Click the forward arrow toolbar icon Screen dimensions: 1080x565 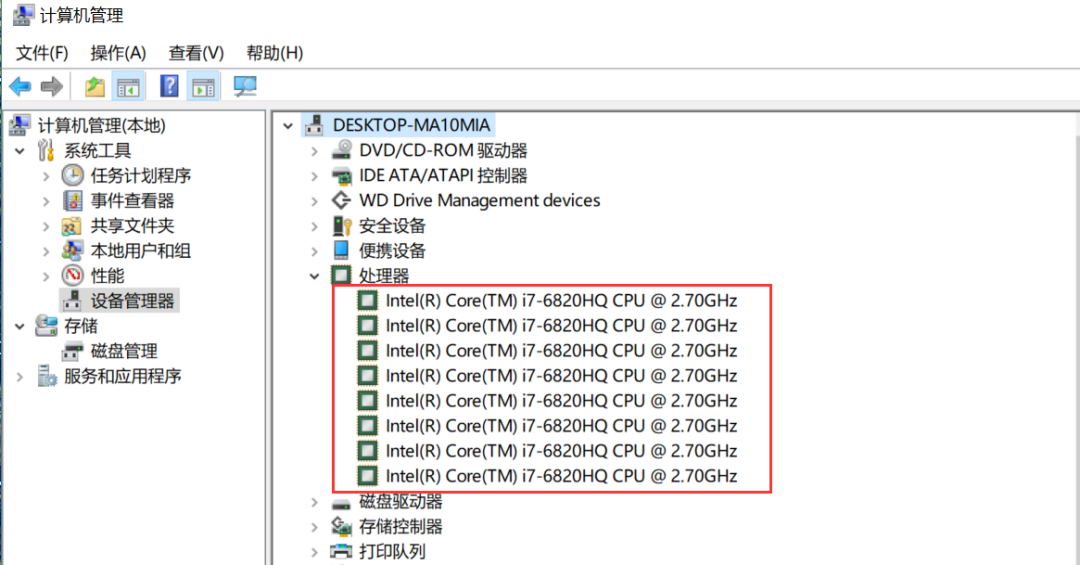52,87
